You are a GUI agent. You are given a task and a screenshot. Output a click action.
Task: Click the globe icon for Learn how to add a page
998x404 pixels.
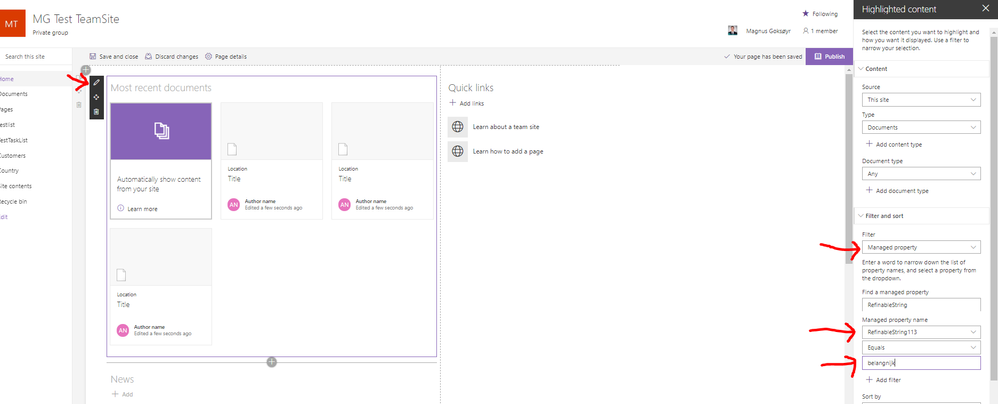(x=458, y=151)
